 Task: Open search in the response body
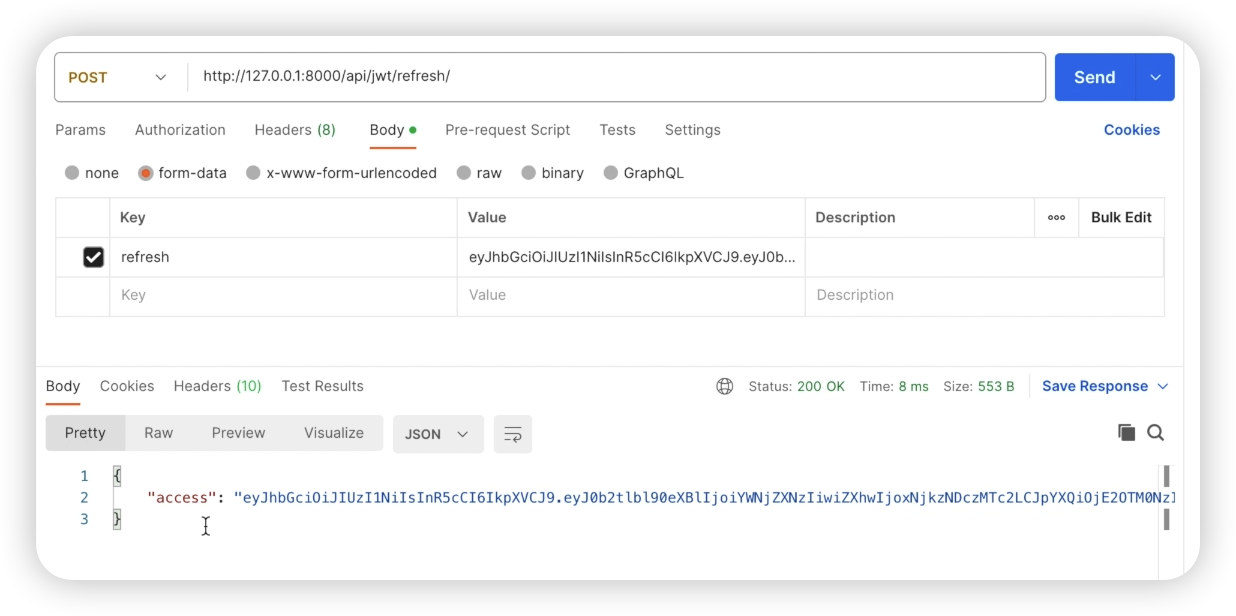click(x=1156, y=432)
